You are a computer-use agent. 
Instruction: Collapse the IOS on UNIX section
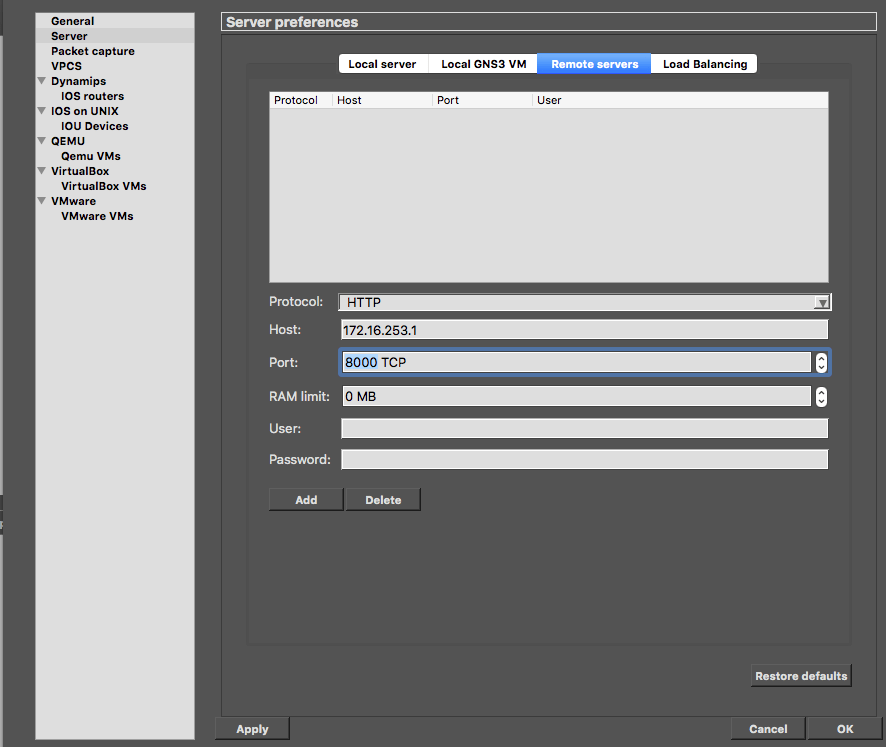point(41,111)
